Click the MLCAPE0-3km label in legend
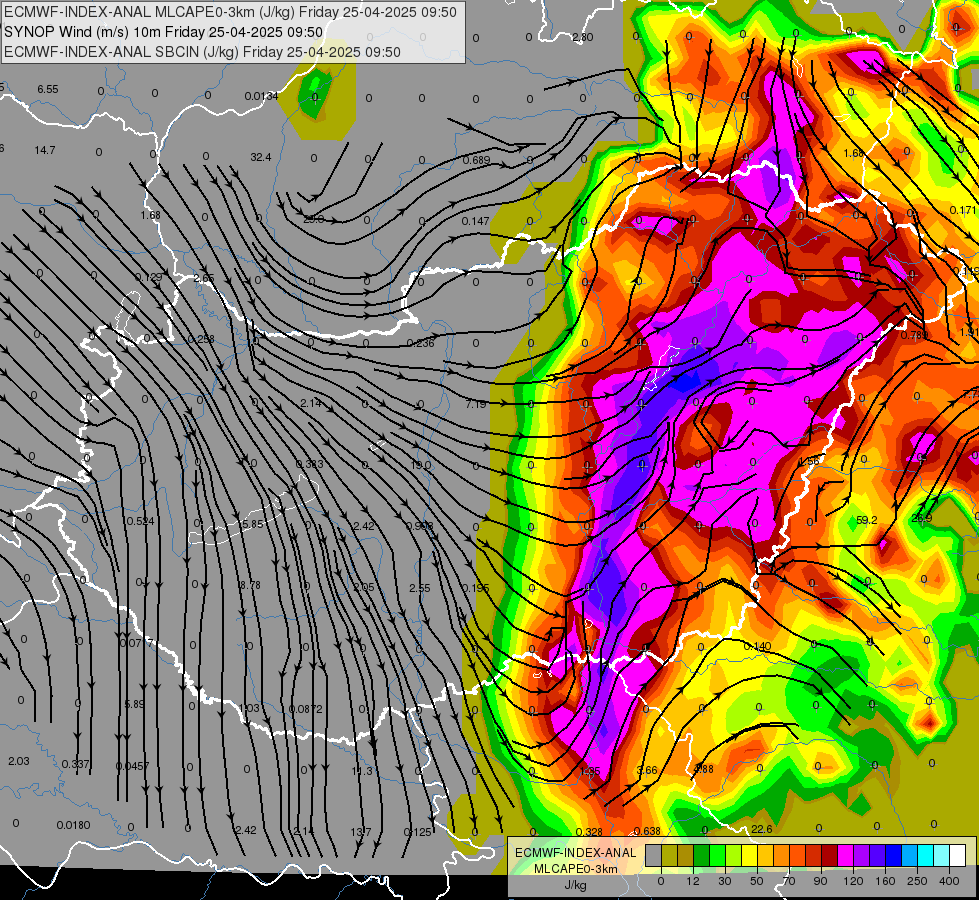This screenshot has height=900, width=979. (x=576, y=869)
